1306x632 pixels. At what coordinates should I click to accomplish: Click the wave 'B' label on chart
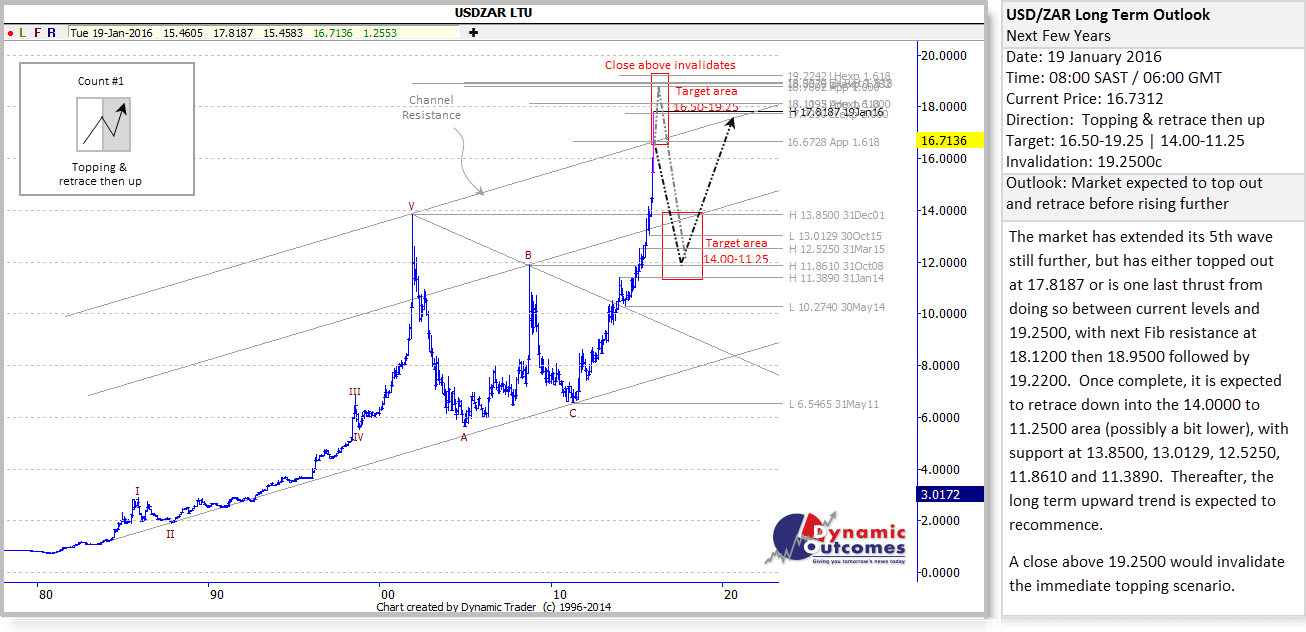point(529,255)
